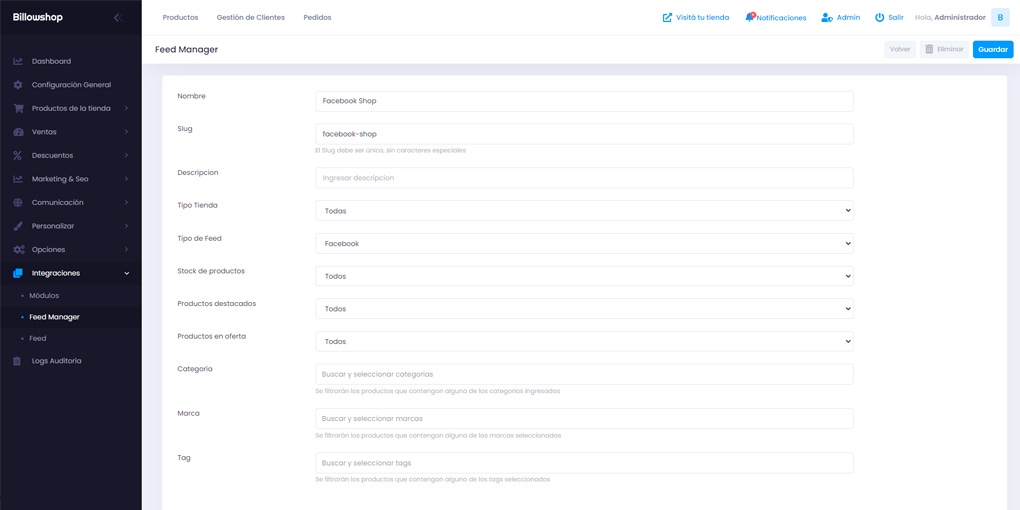
Task: Open the Tipo Tienda dropdown
Action: tap(584, 211)
